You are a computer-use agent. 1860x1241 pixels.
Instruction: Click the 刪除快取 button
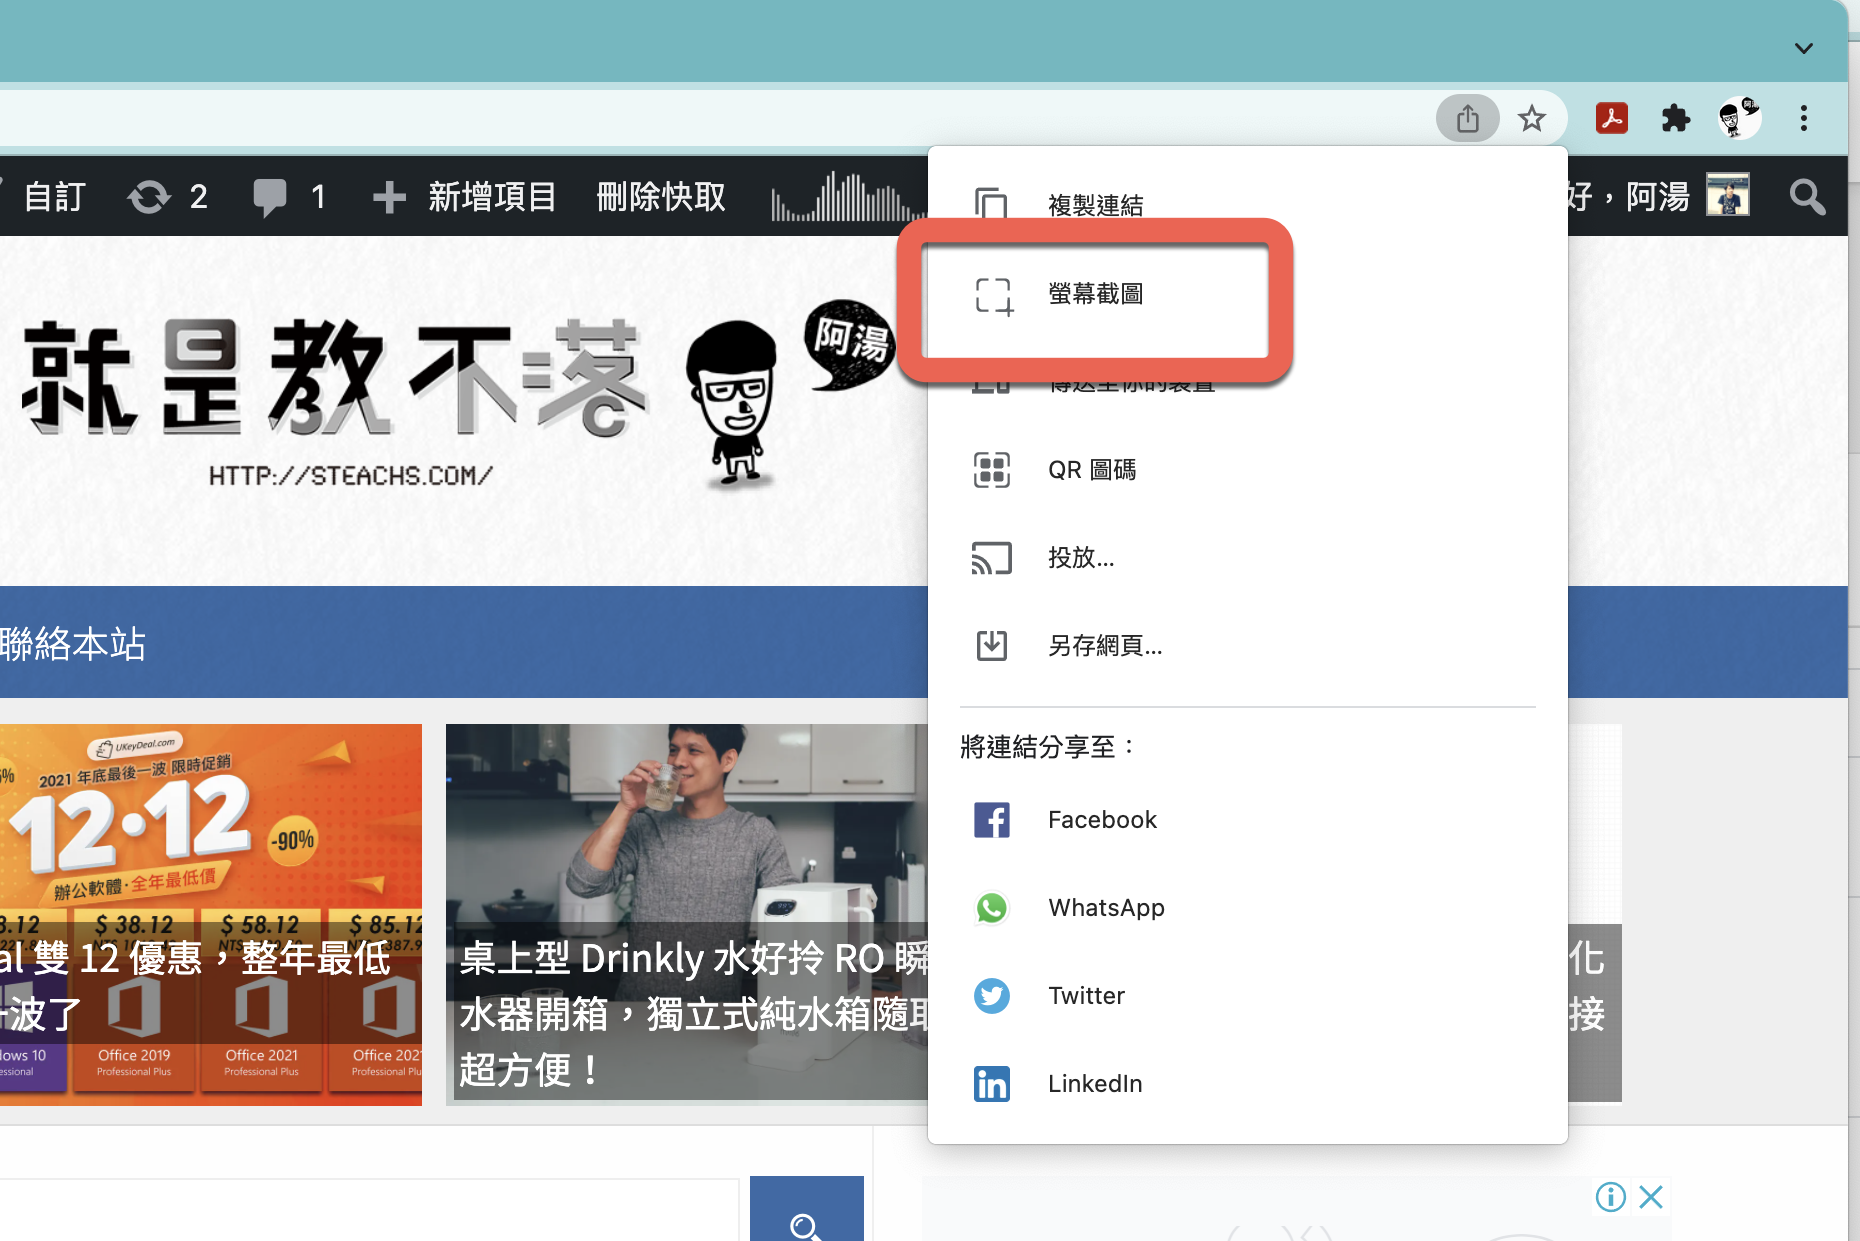[x=660, y=196]
